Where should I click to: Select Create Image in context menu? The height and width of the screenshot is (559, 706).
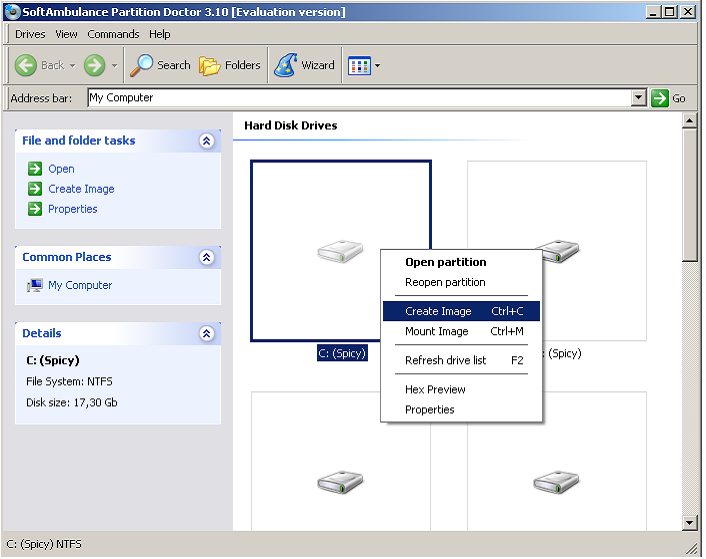point(461,311)
